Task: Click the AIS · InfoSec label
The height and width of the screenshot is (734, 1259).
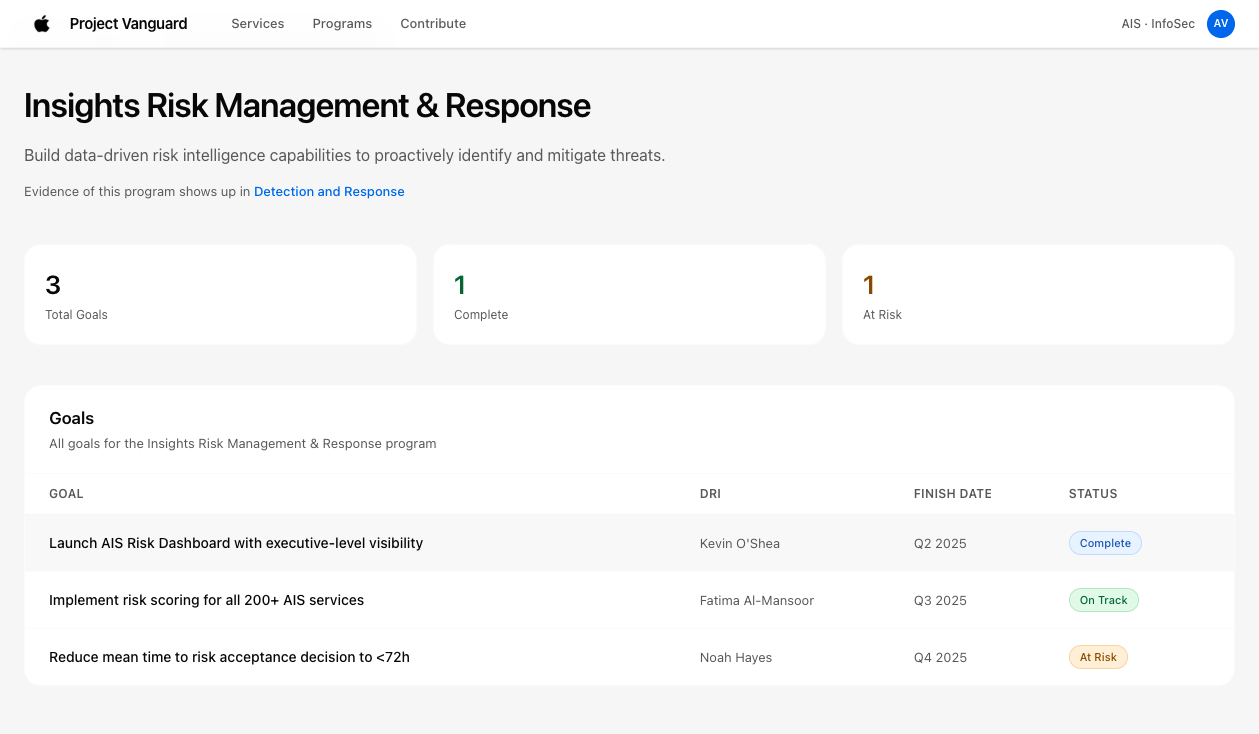Action: 1158,23
